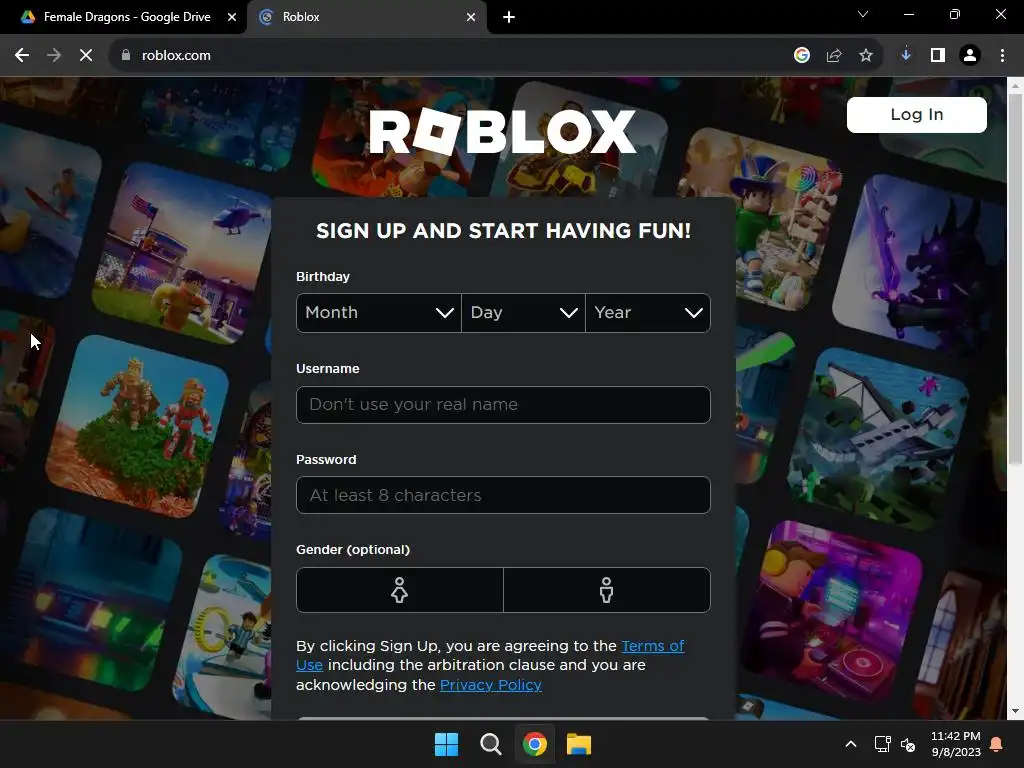Screen dimensions: 1024x768
Task: Click the Chrome taskbar icon
Action: point(534,744)
